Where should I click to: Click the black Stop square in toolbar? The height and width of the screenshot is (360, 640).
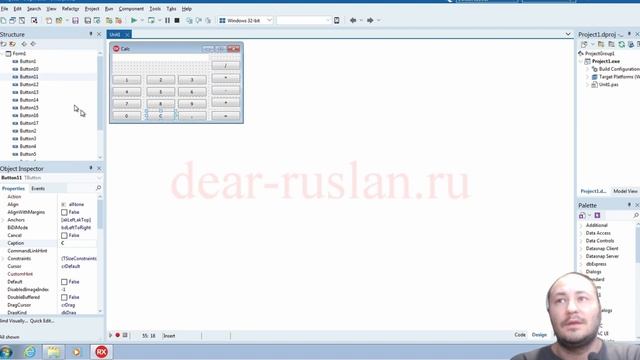(x=177, y=20)
